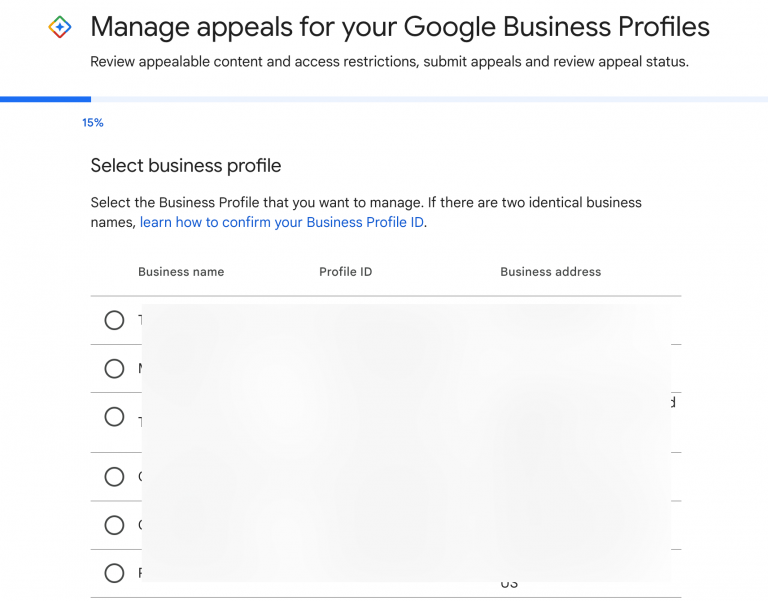Image resolution: width=768 pixels, height=601 pixels.
Task: Select the fourth business profile radio button
Action: coord(114,477)
